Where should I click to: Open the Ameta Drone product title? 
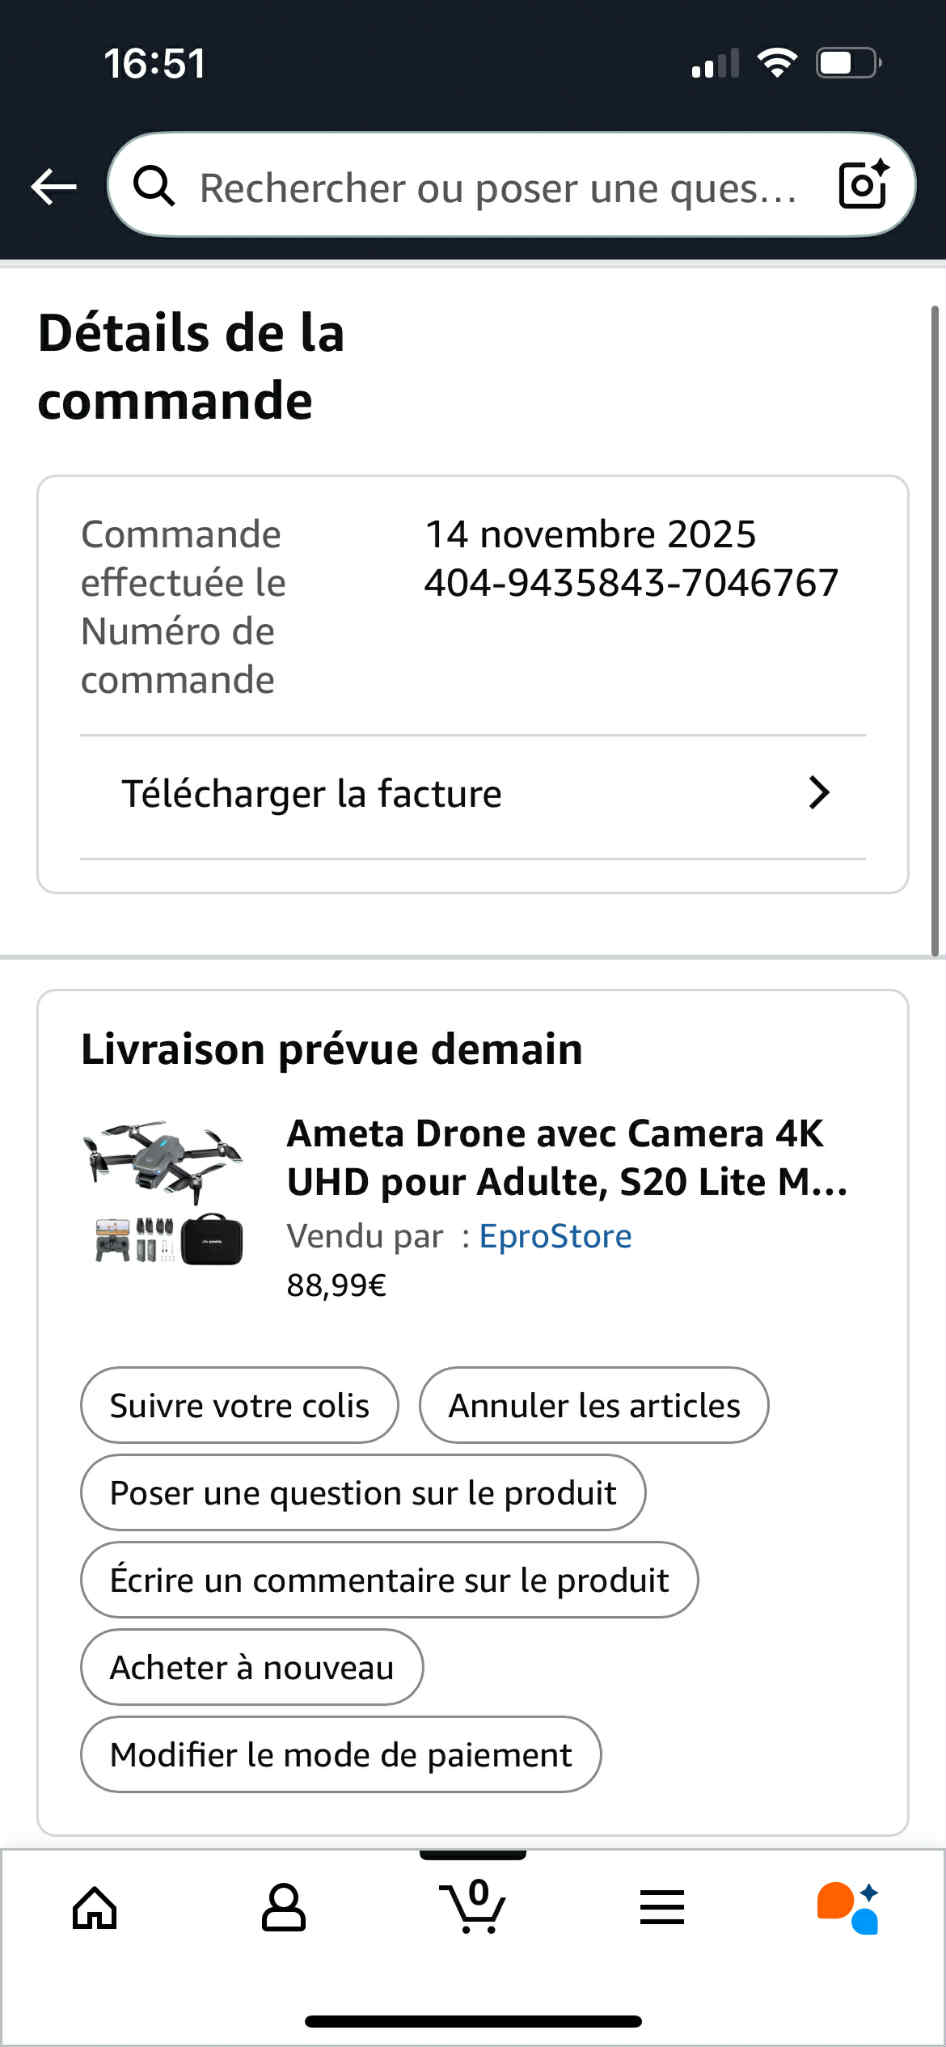[567, 1157]
